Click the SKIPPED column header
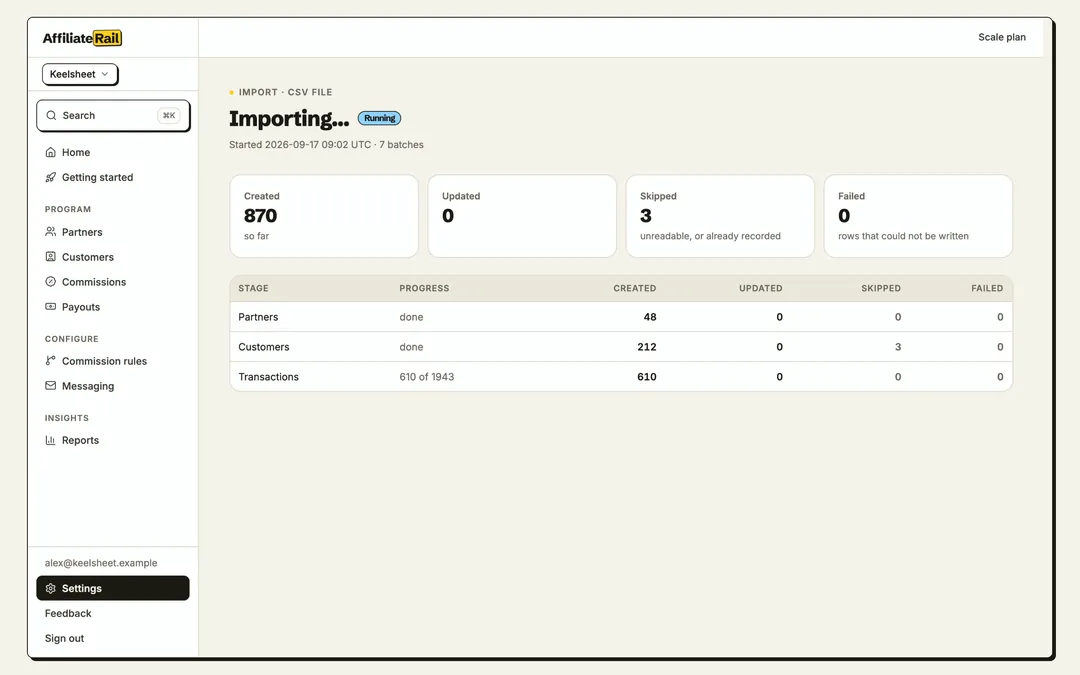The image size is (1080, 675). click(x=881, y=288)
